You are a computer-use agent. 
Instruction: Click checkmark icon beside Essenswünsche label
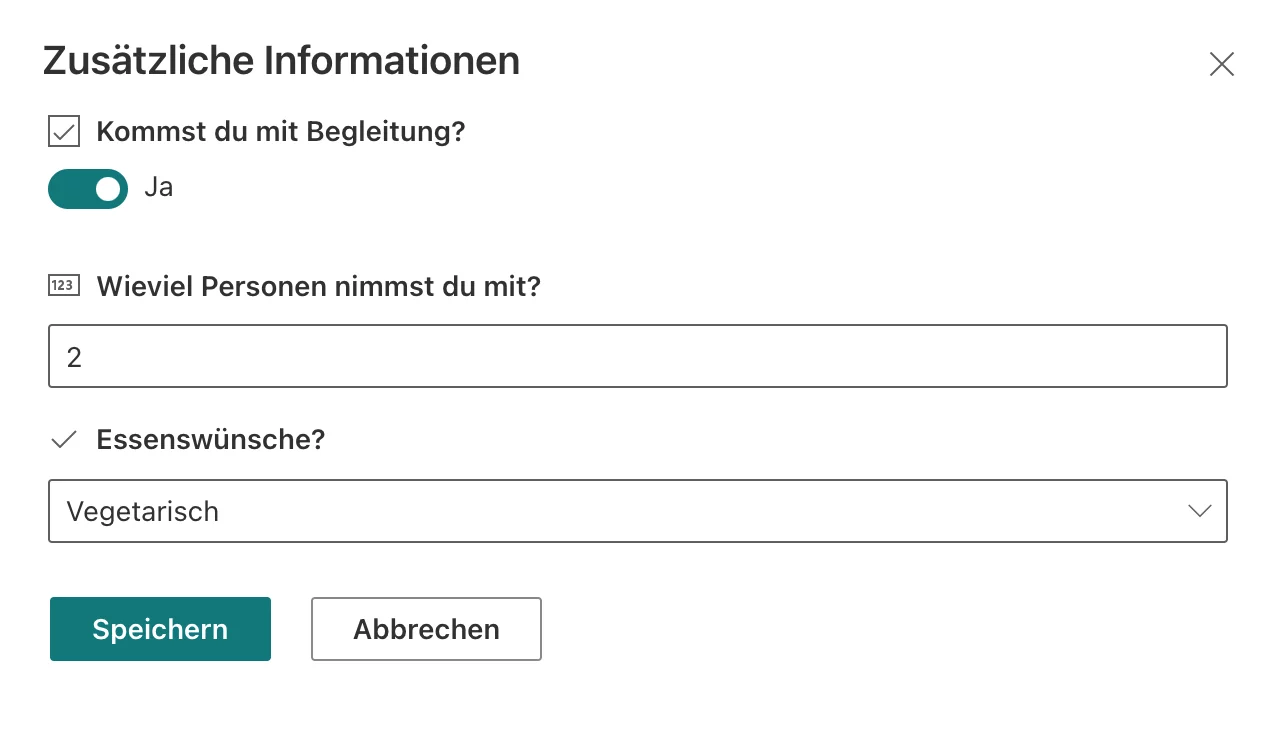click(64, 439)
